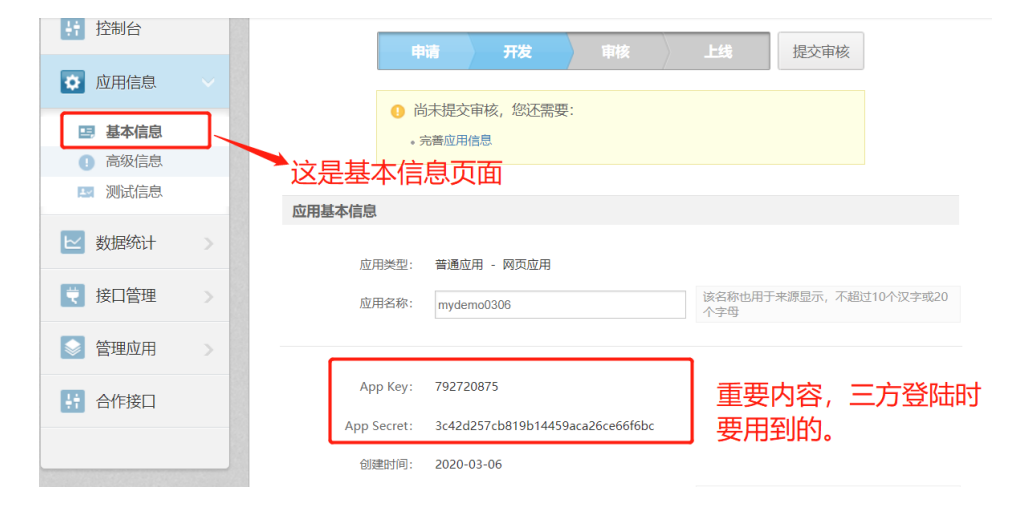Click the 申请 progress step
1012x507 pixels.
[x=425, y=52]
